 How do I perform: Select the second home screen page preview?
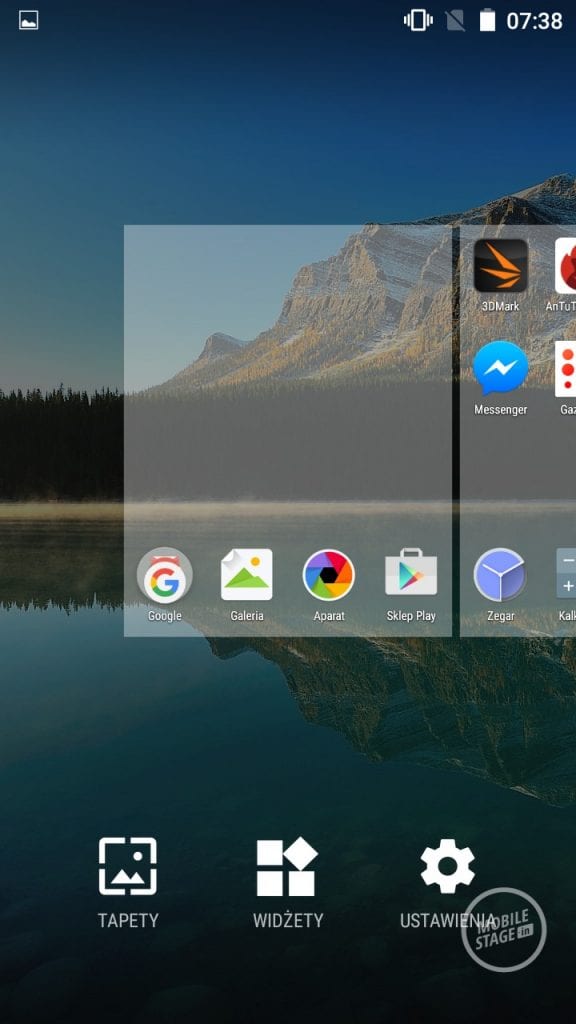[518, 431]
